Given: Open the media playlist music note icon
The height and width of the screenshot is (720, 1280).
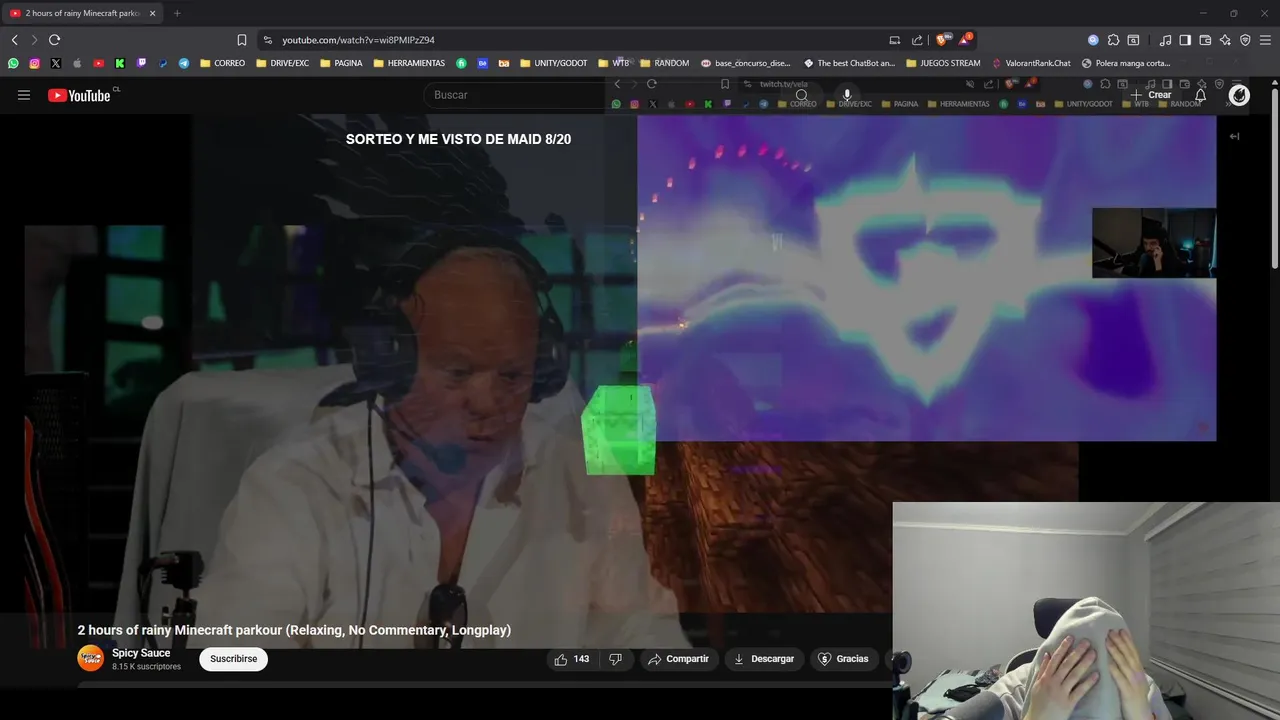Looking at the screenshot, I should point(1165,40).
